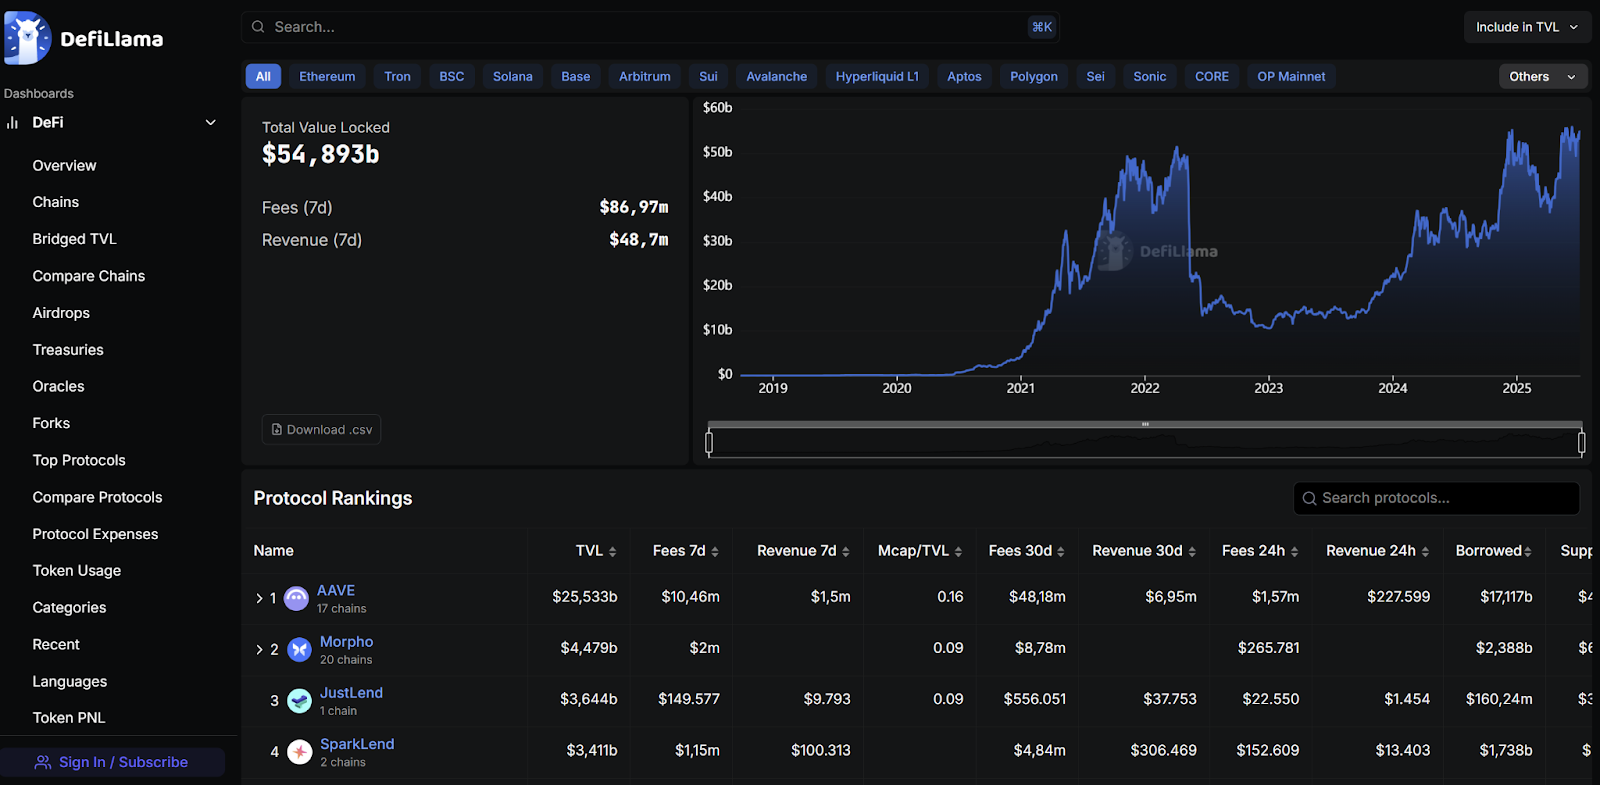Filter by the Sei chain
This screenshot has height=785, width=1600.
click(x=1096, y=77)
